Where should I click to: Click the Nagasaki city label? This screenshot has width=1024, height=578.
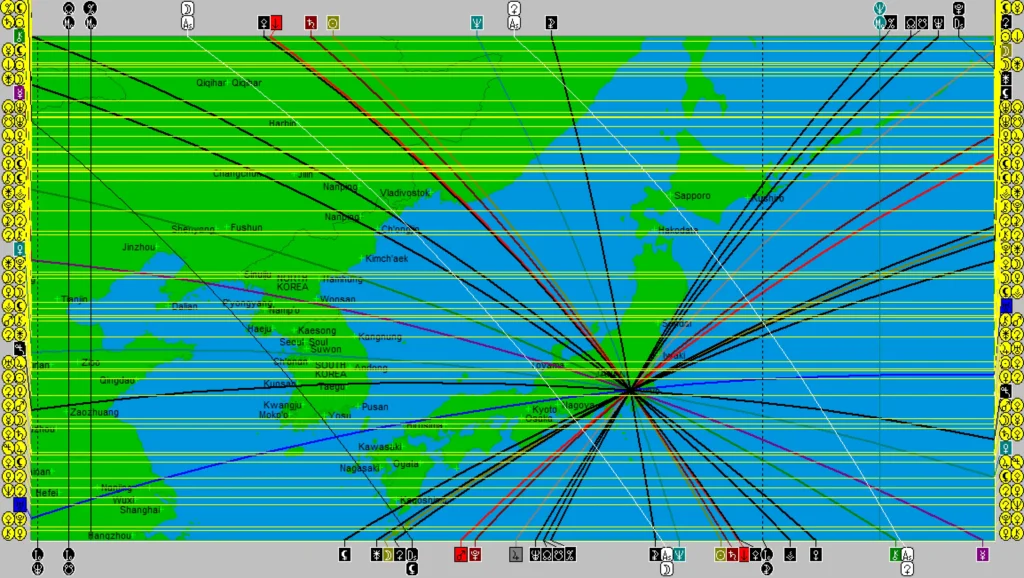coord(359,468)
